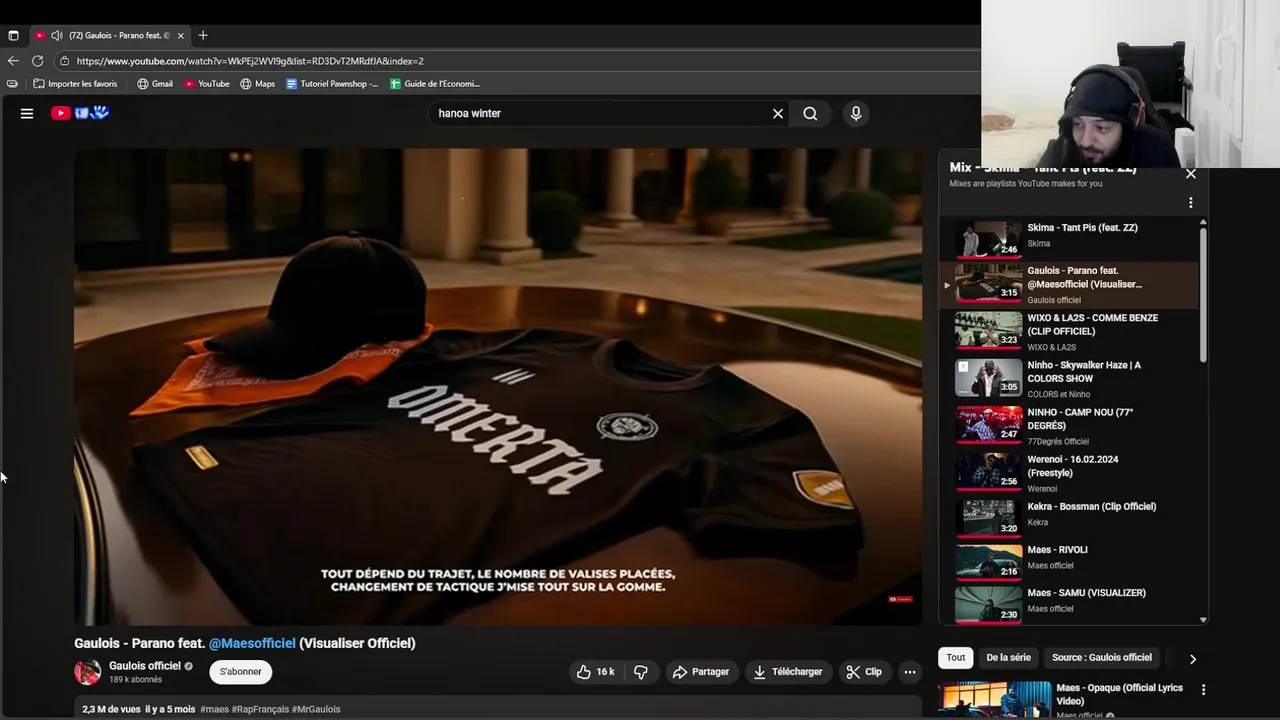The height and width of the screenshot is (720, 1280).
Task: Open the YouTube bookmark
Action: coord(207,84)
